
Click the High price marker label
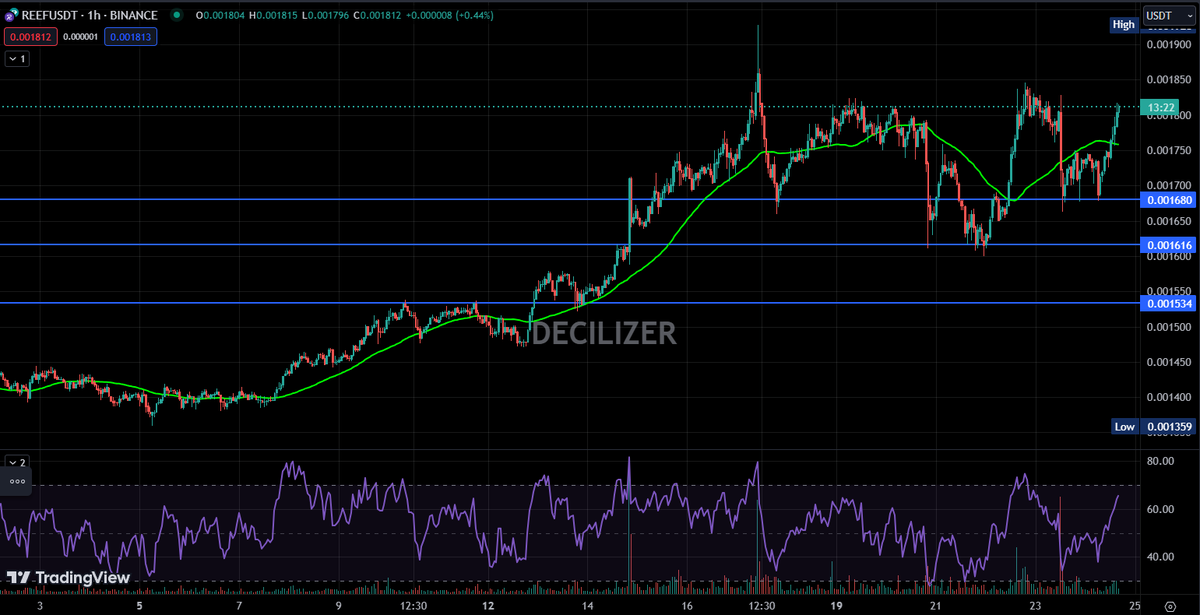tap(1124, 24)
